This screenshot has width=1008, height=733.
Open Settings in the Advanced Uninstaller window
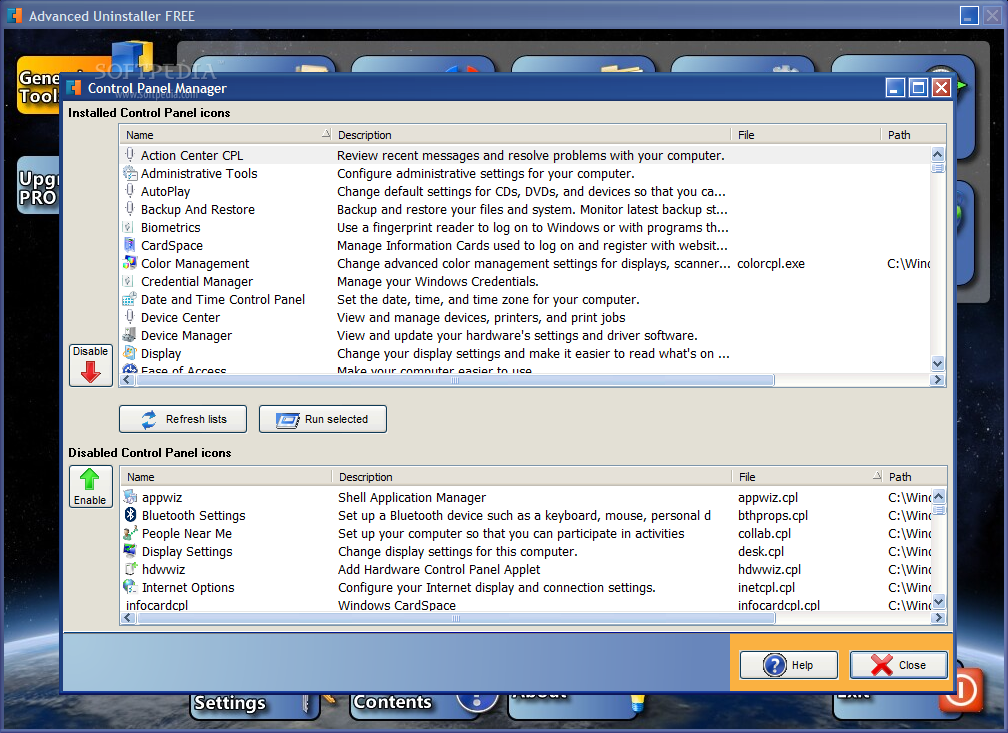click(x=254, y=705)
